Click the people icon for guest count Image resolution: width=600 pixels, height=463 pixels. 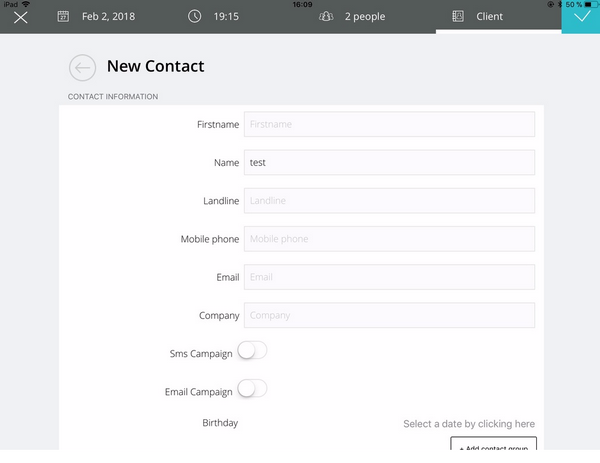pos(326,17)
